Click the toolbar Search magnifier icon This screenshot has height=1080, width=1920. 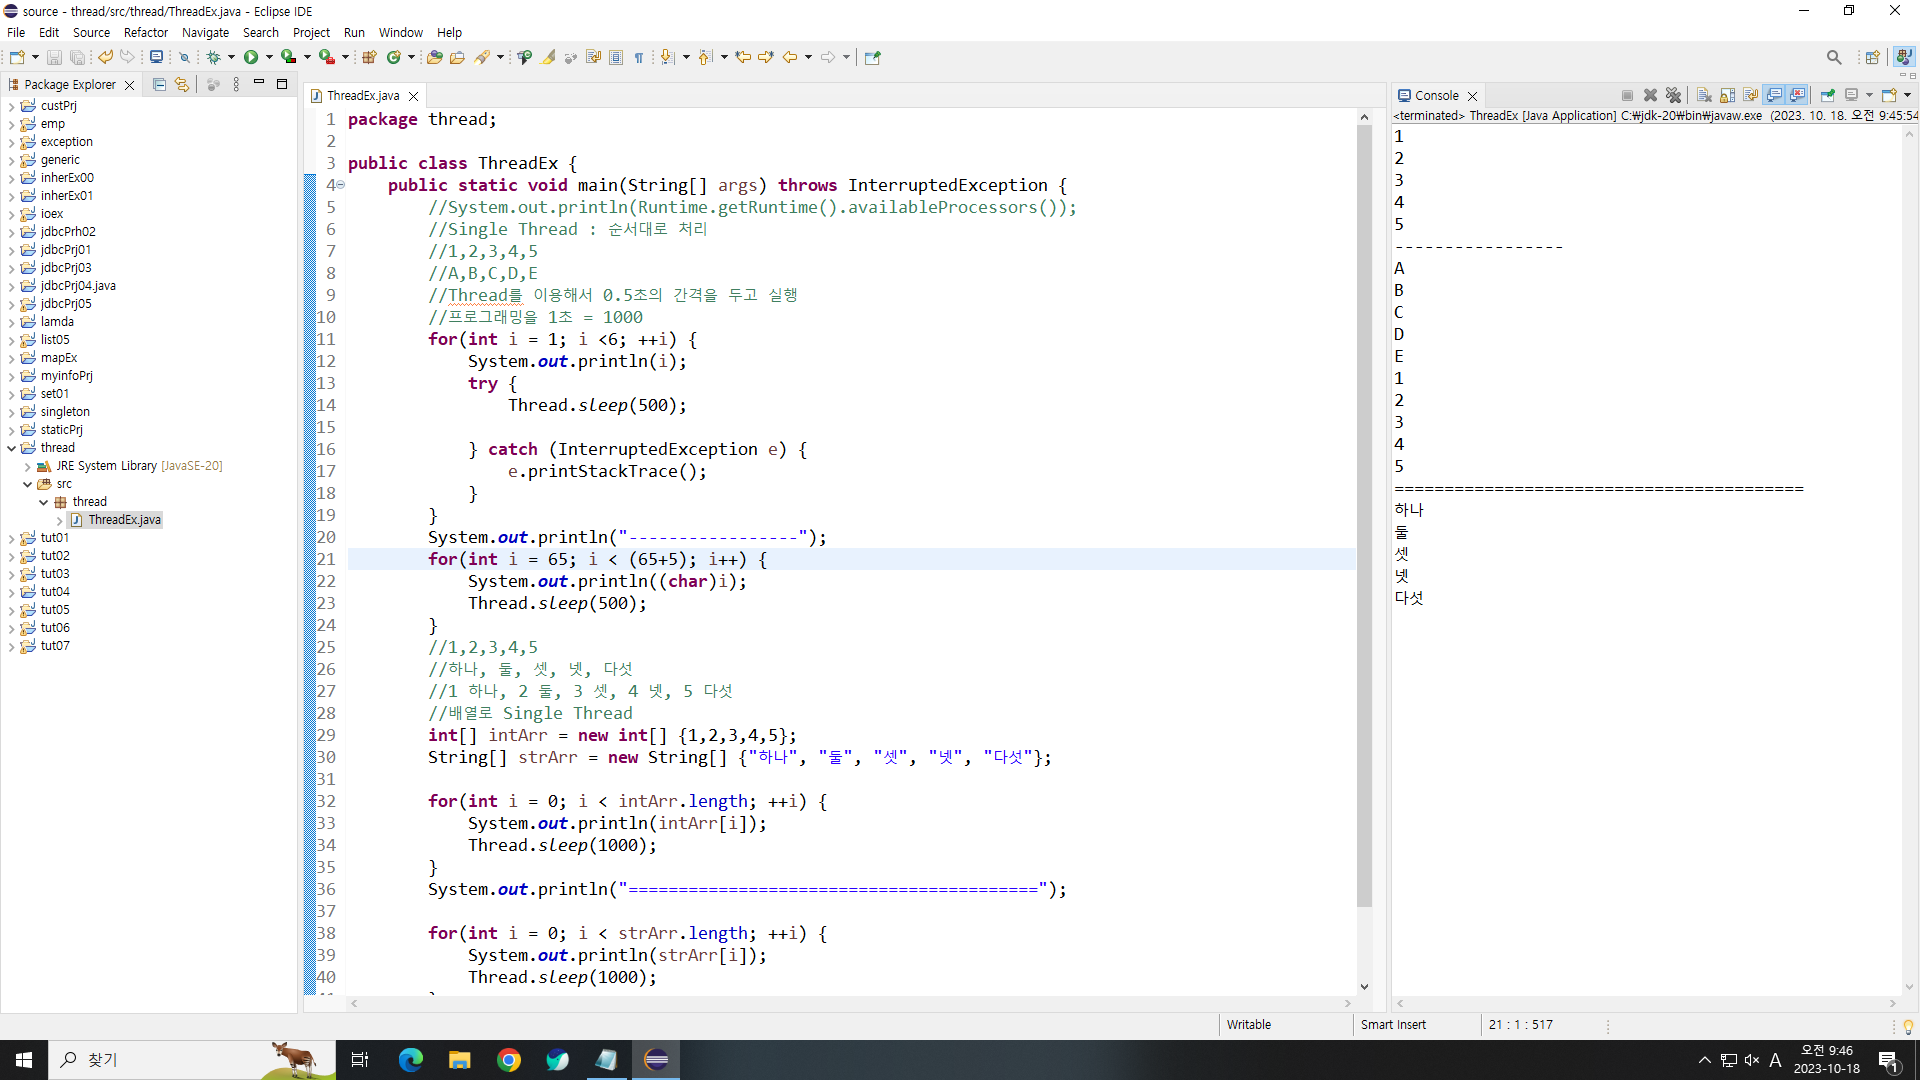tap(1833, 57)
